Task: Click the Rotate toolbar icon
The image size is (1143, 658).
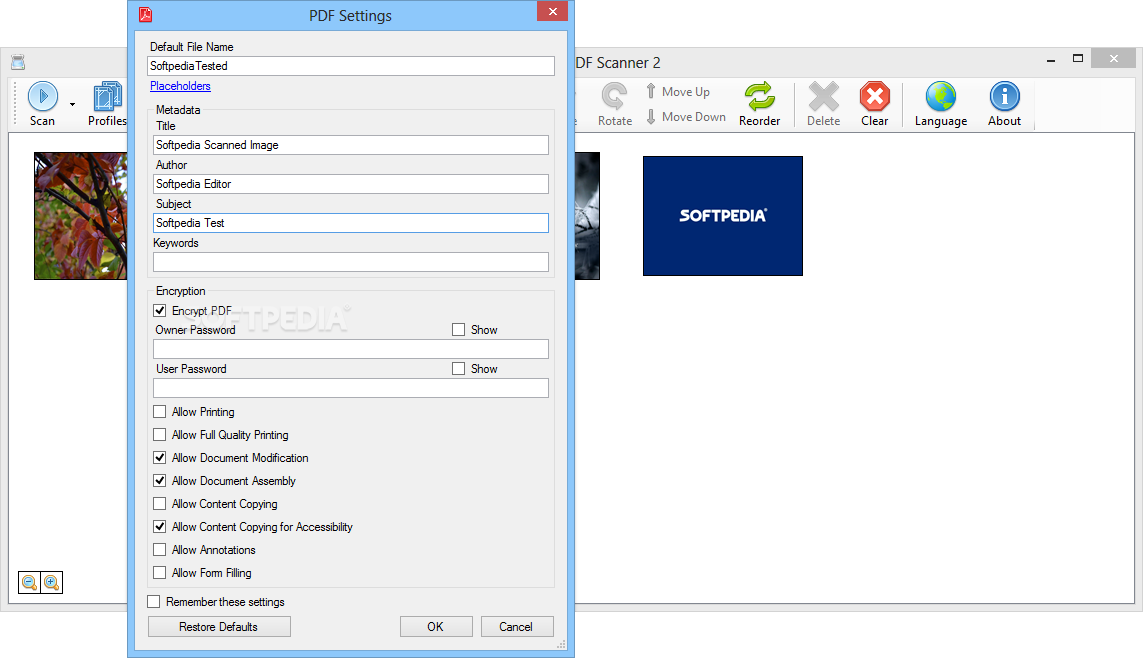Action: click(615, 96)
